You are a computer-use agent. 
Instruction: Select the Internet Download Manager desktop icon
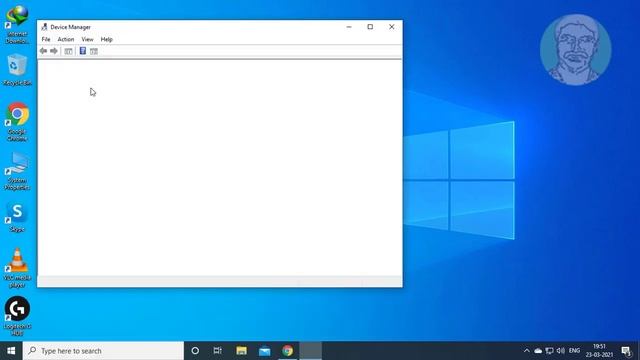17,24
